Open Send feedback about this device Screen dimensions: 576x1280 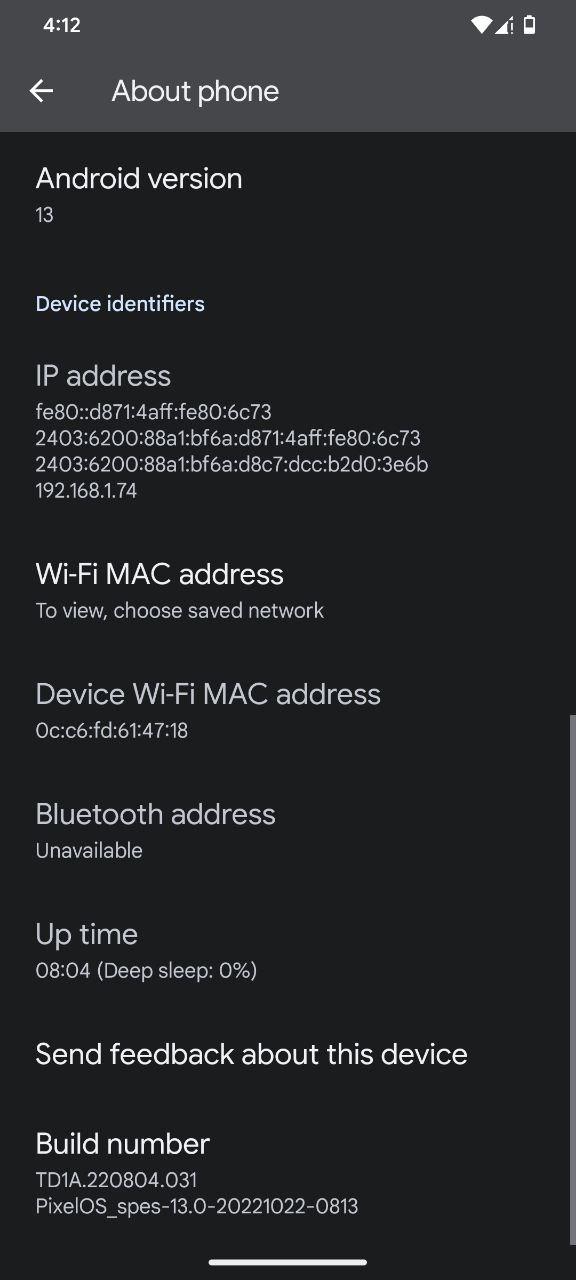click(x=288, y=1054)
